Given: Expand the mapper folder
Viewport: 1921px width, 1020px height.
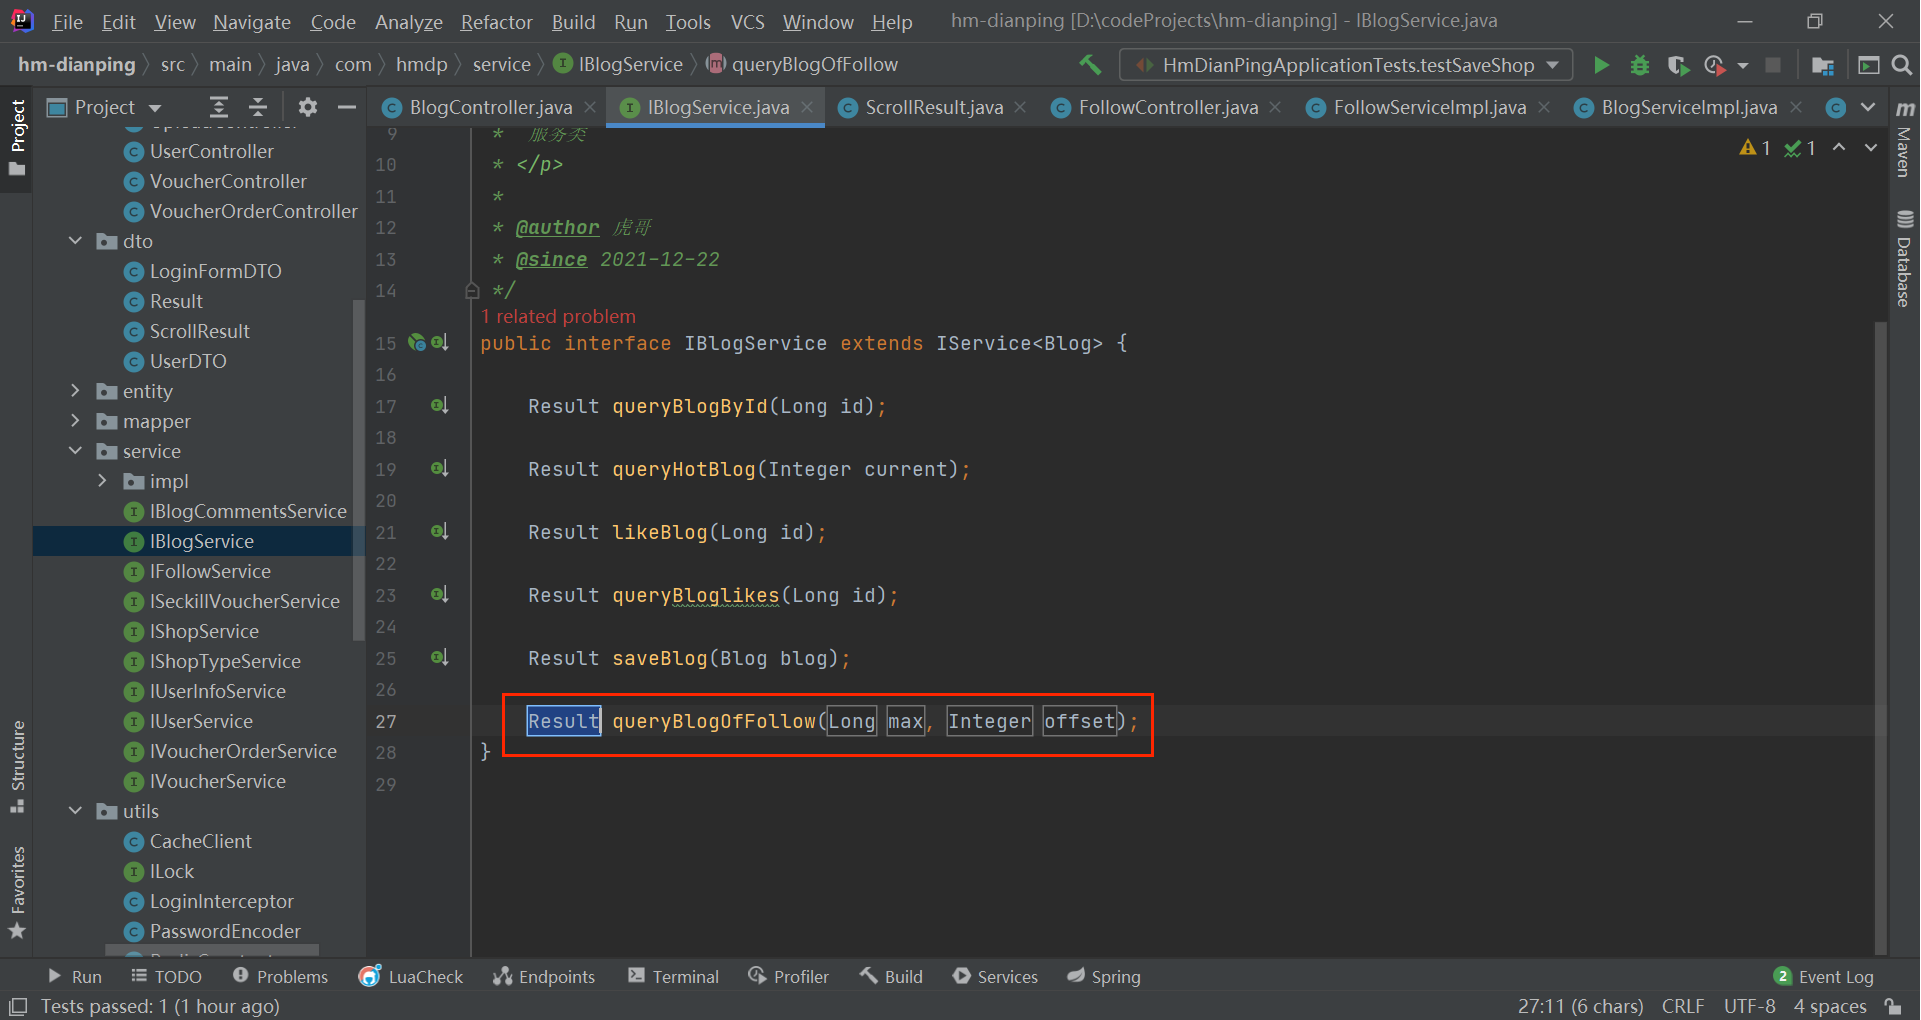Looking at the screenshot, I should coord(75,421).
